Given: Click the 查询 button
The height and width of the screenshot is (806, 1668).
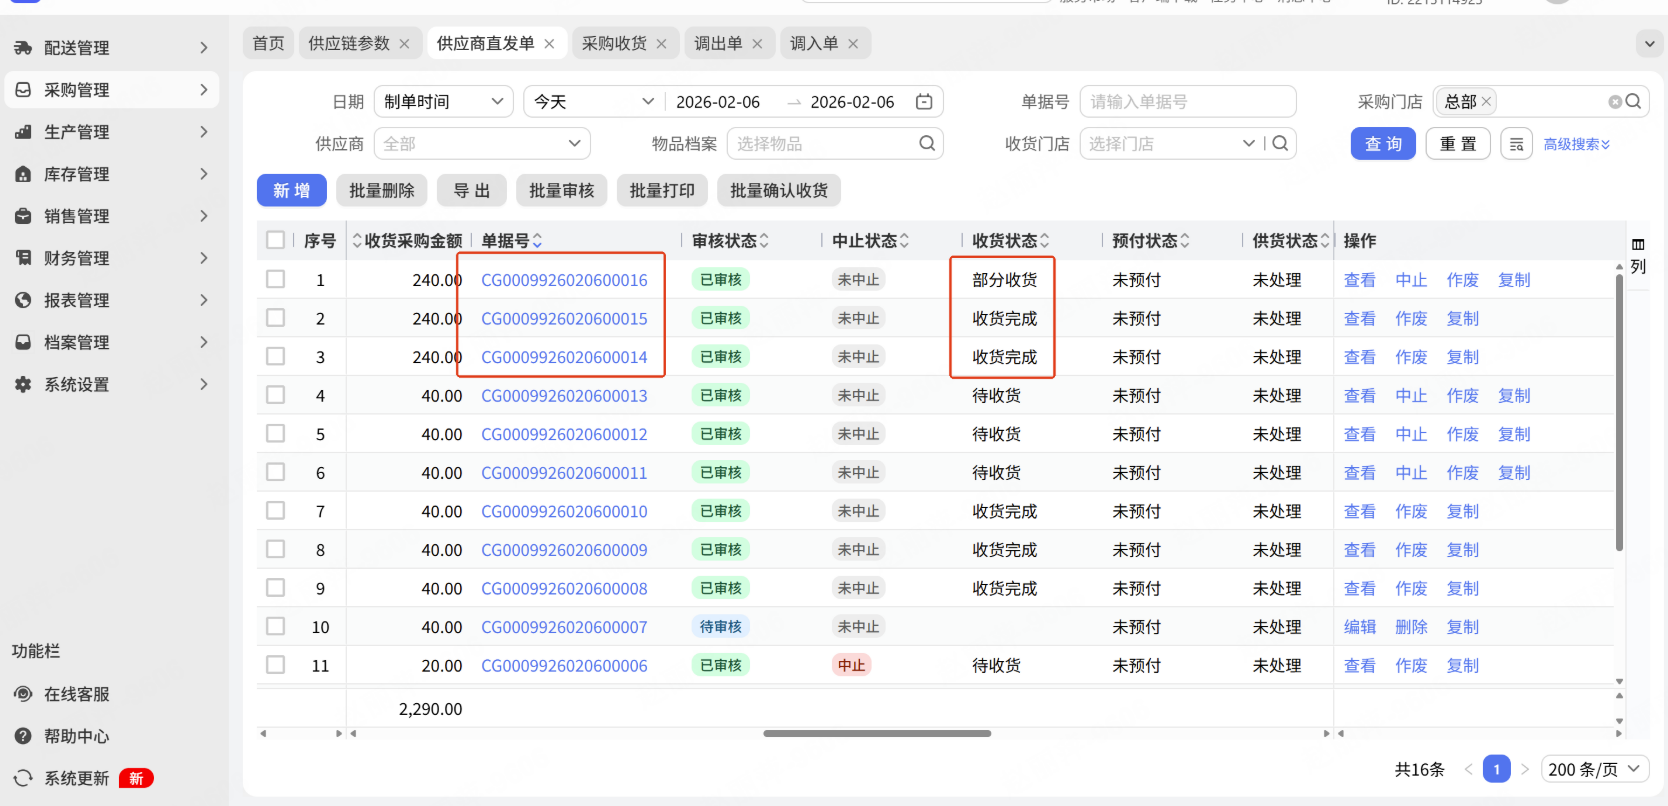Looking at the screenshot, I should 1383,144.
